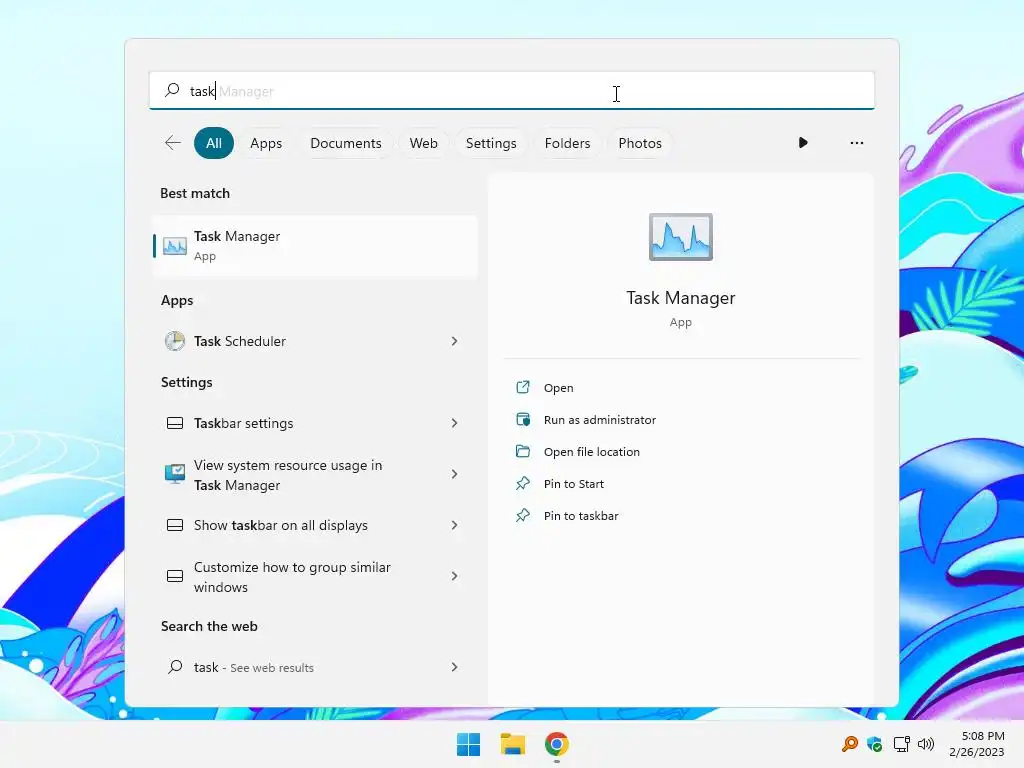The height and width of the screenshot is (768, 1024).
Task: Expand the Taskbar settings chevron
Action: 455,423
